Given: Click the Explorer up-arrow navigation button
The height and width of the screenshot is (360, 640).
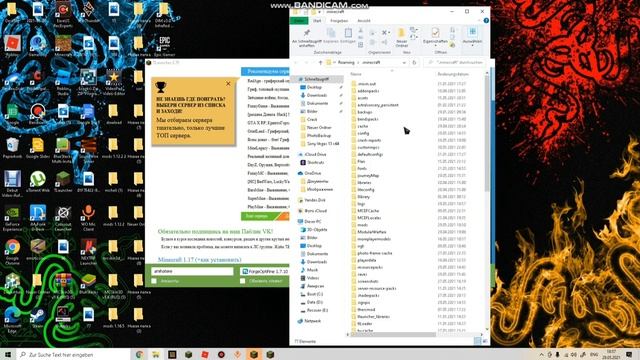Looking at the screenshot, I should coord(320,62).
